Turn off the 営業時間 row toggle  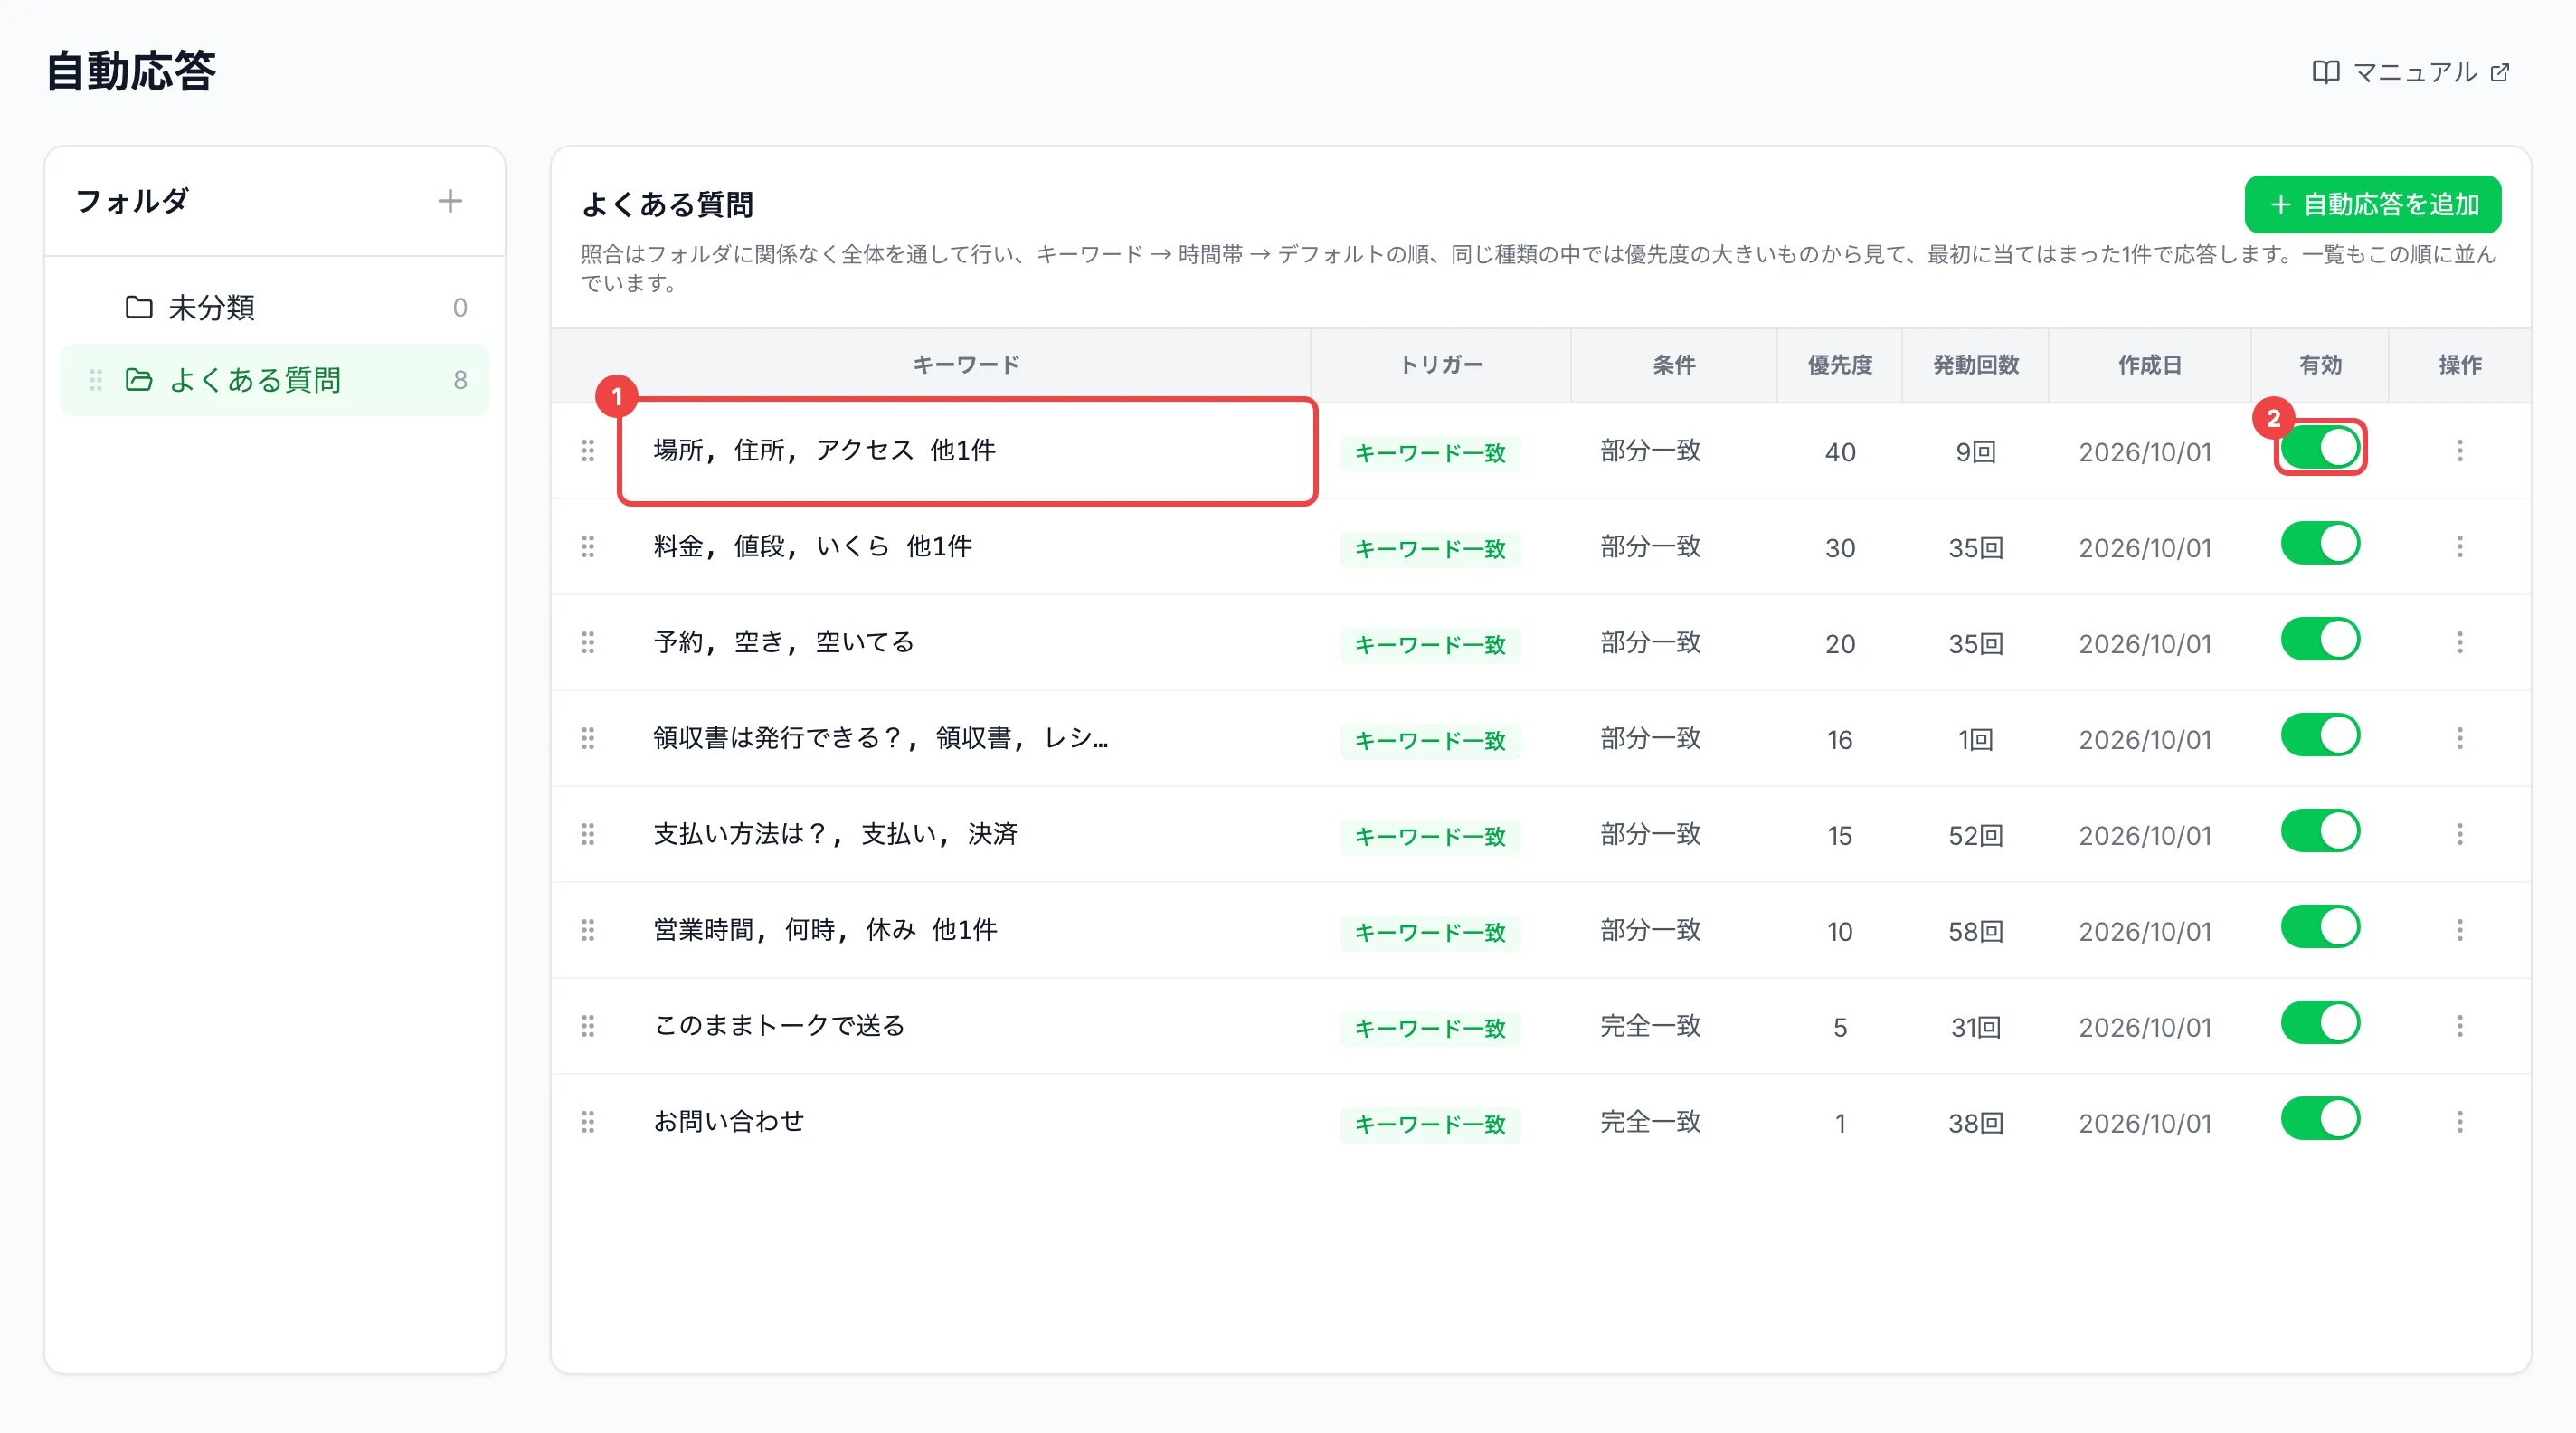(2320, 927)
